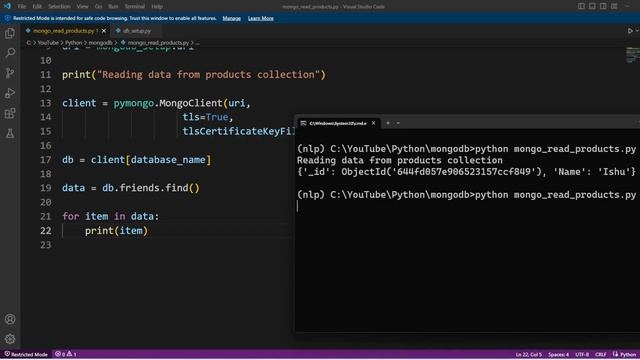
Task: Open the Testing flask view
Action: click(10, 133)
